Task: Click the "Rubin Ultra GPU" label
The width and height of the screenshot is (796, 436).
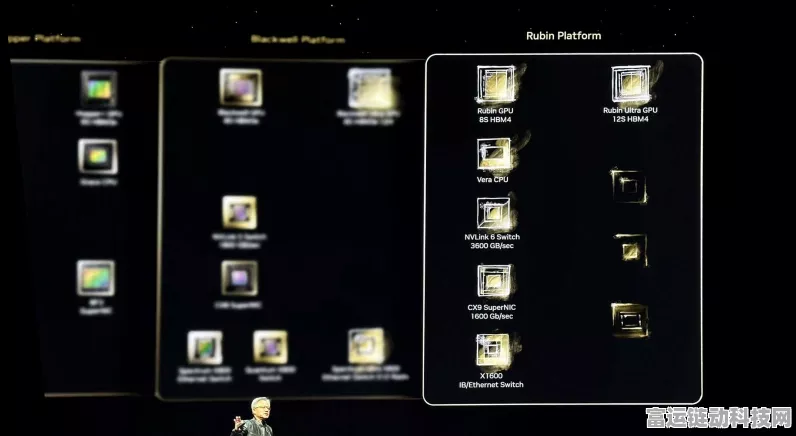Action: click(630, 110)
